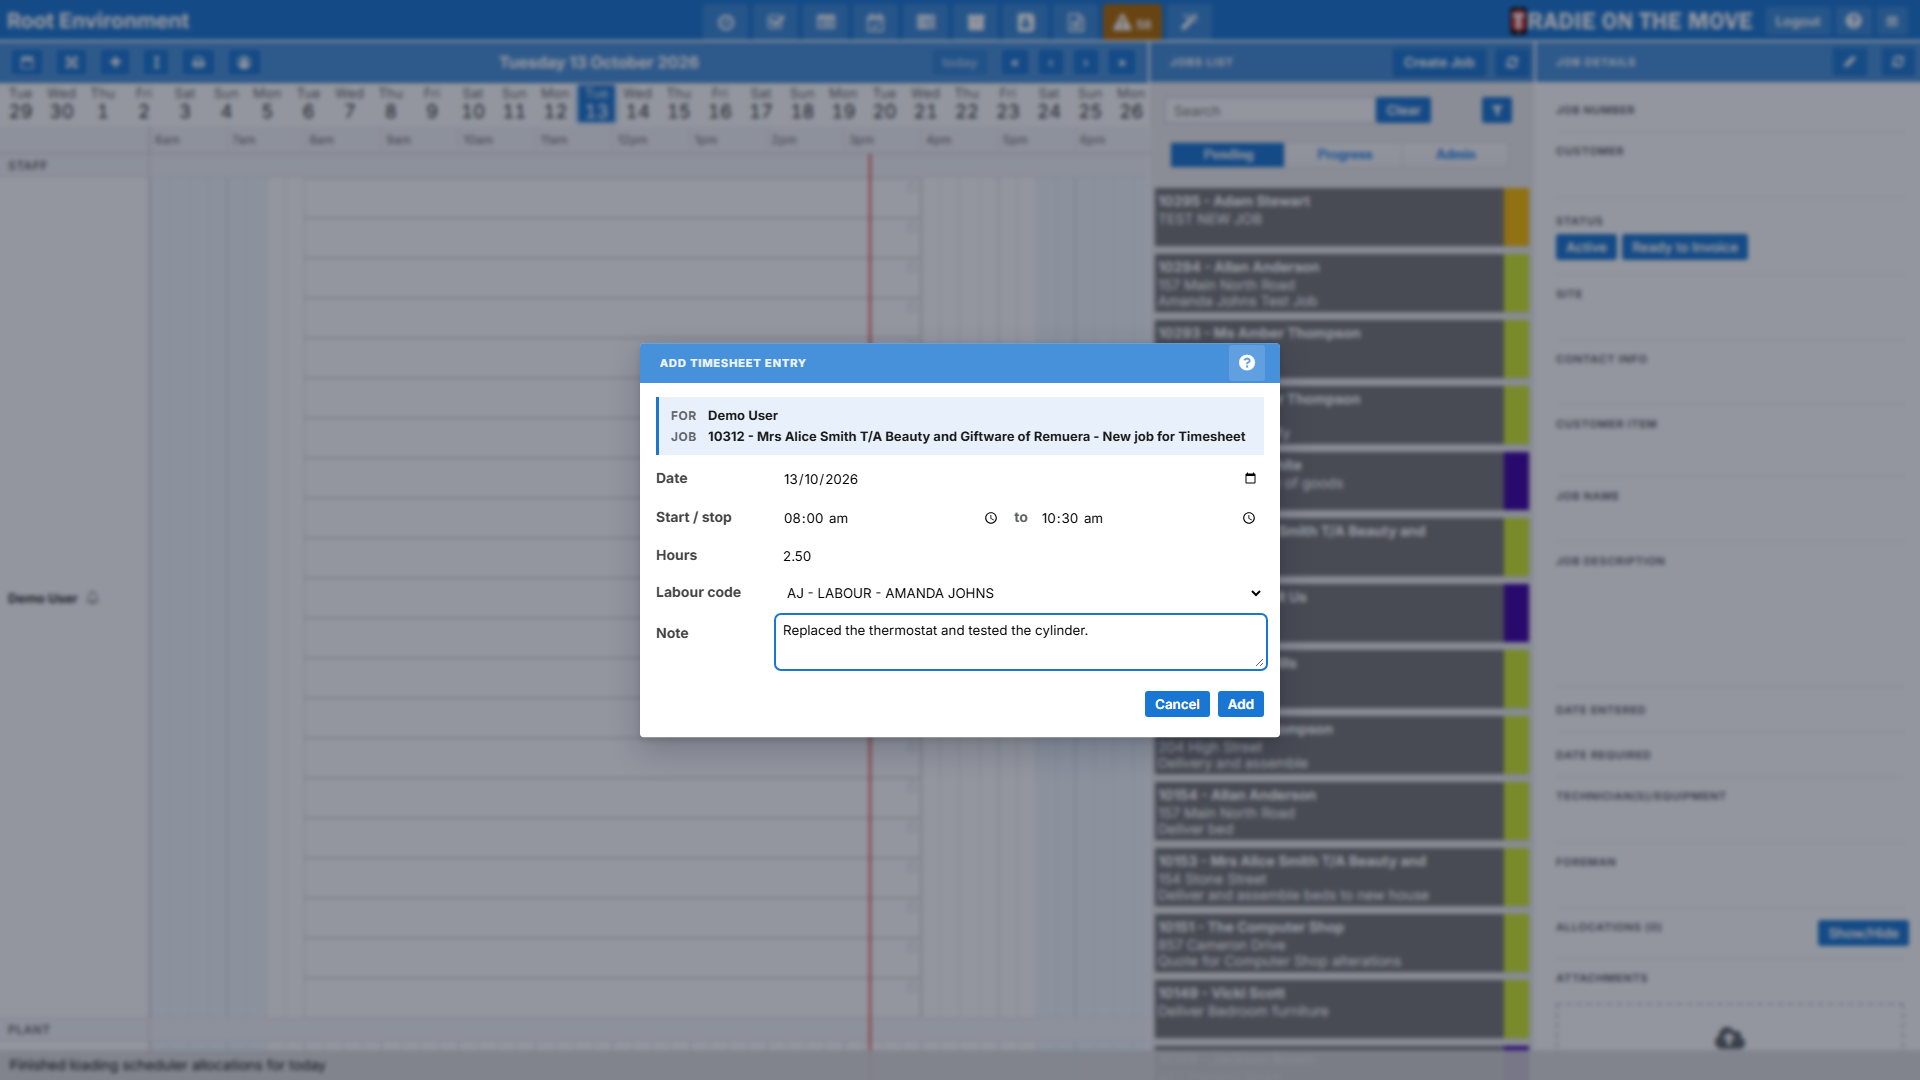The image size is (1920, 1080).
Task: Cancel the timesheet entry
Action: 1177,704
